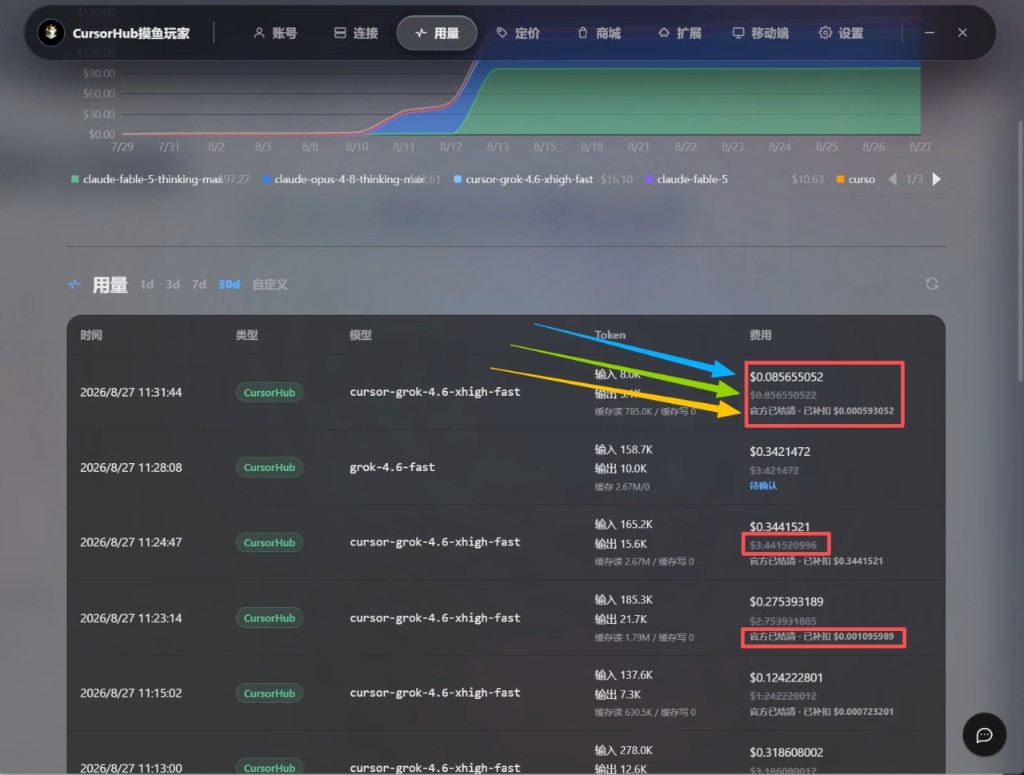1024x775 pixels.
Task: Click 输入 158.7K token value
Action: pyautogui.click(x=624, y=450)
